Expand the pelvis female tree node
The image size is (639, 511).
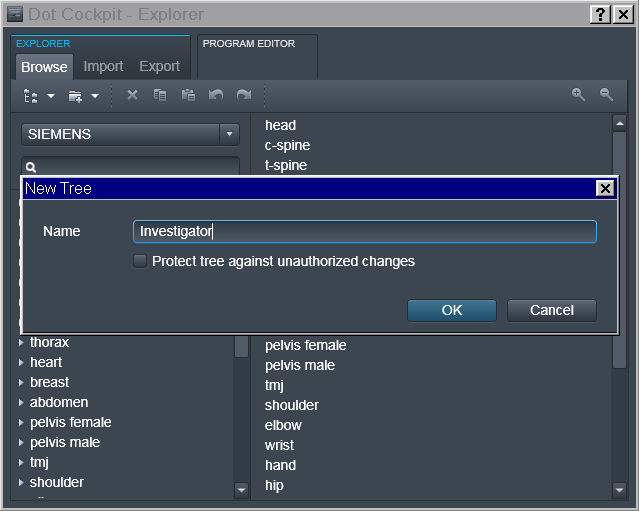pos(21,423)
